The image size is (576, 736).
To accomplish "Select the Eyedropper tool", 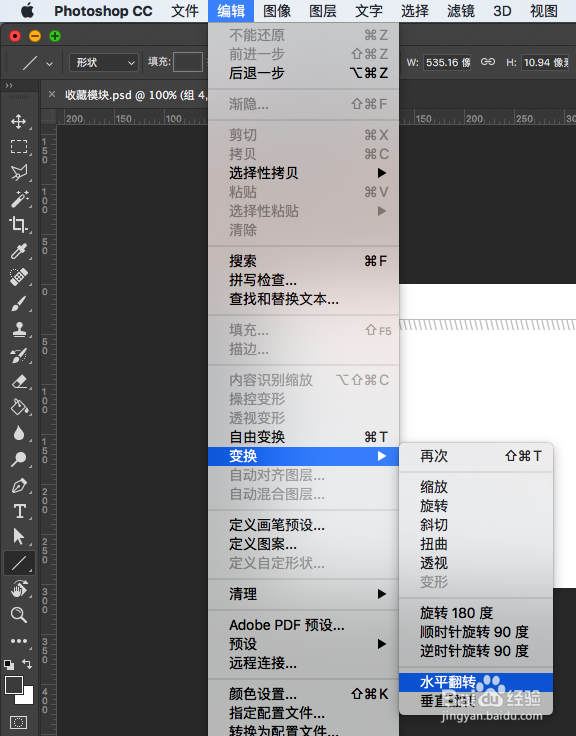I will tap(19, 251).
